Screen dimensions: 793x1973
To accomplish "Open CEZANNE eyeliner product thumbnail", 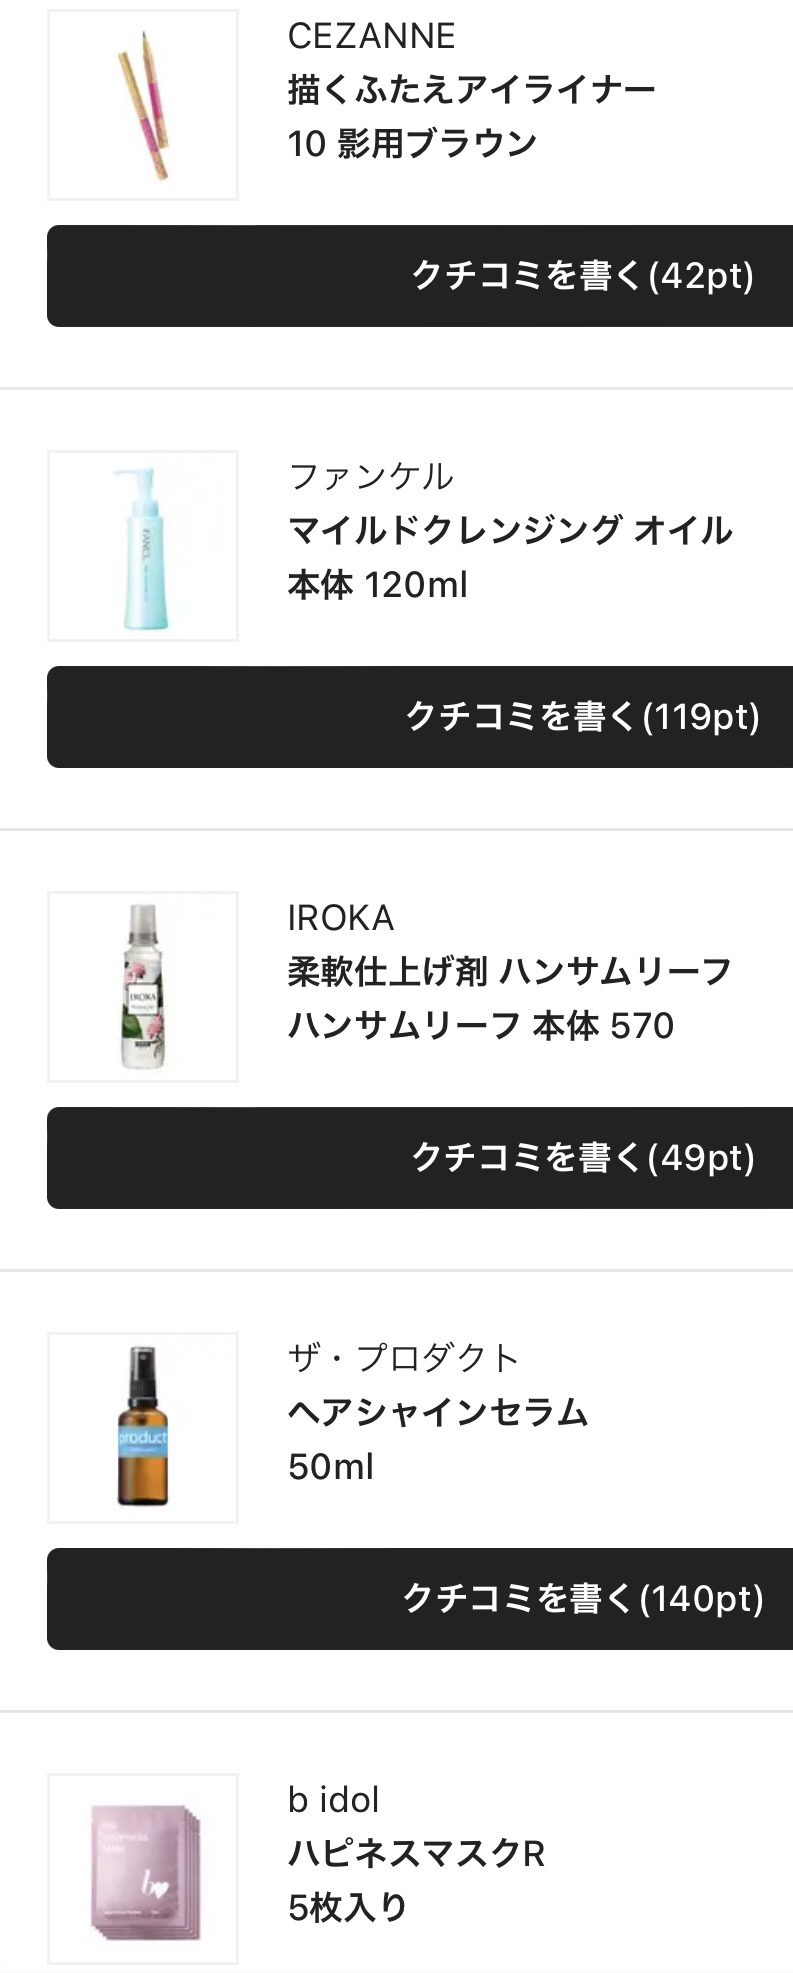I will pos(143,105).
